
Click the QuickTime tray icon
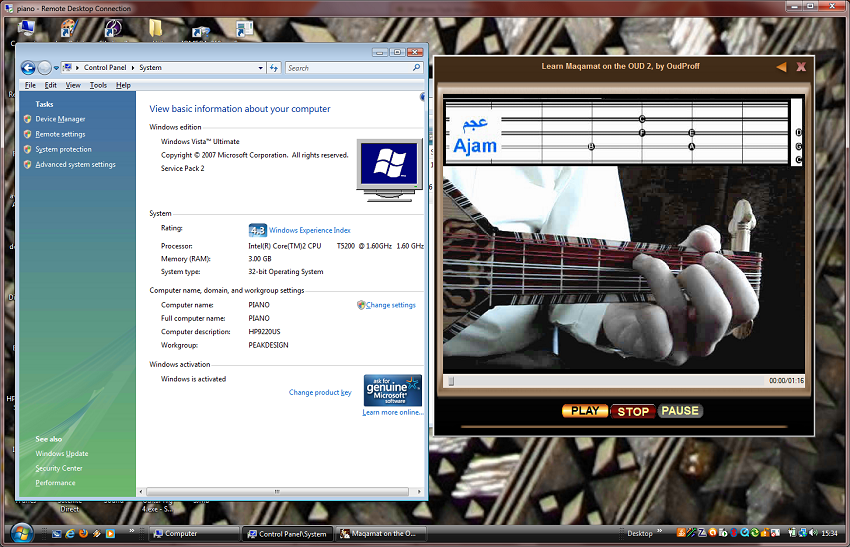[744, 532]
